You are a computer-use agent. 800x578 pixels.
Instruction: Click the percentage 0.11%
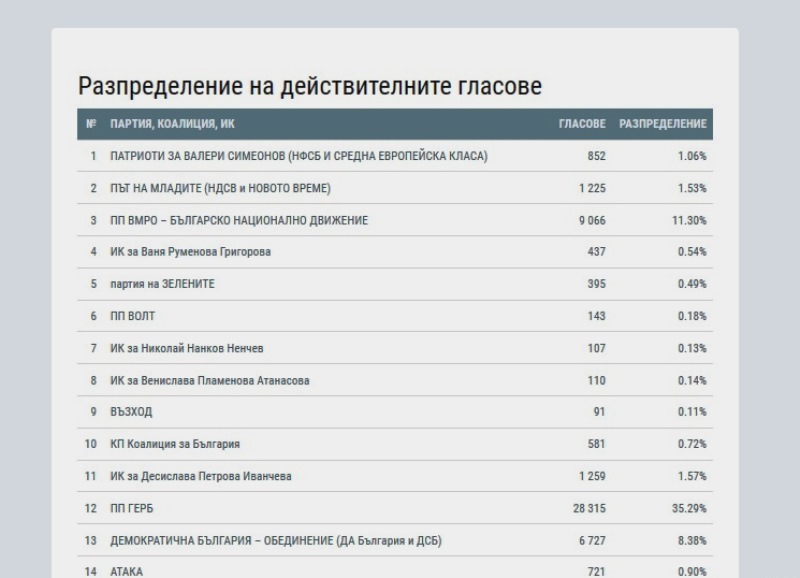click(x=692, y=412)
